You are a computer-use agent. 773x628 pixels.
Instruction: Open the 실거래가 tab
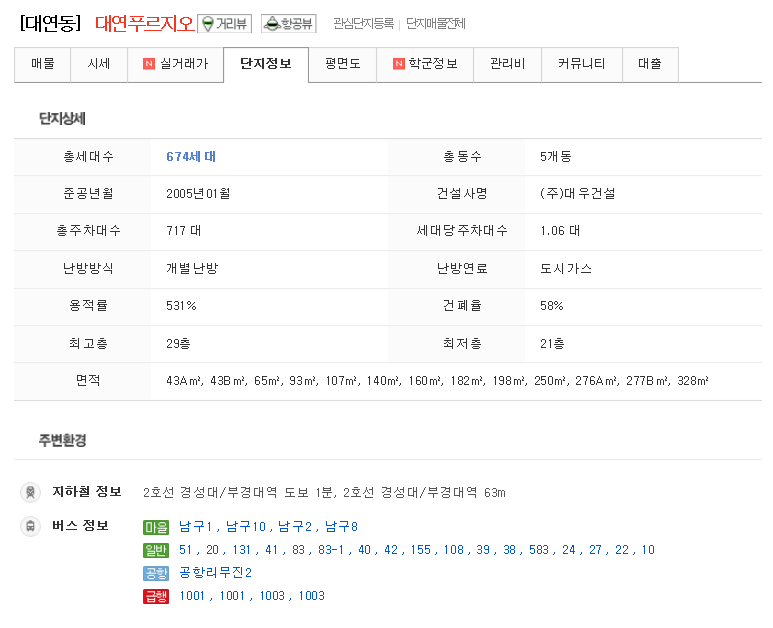point(176,64)
